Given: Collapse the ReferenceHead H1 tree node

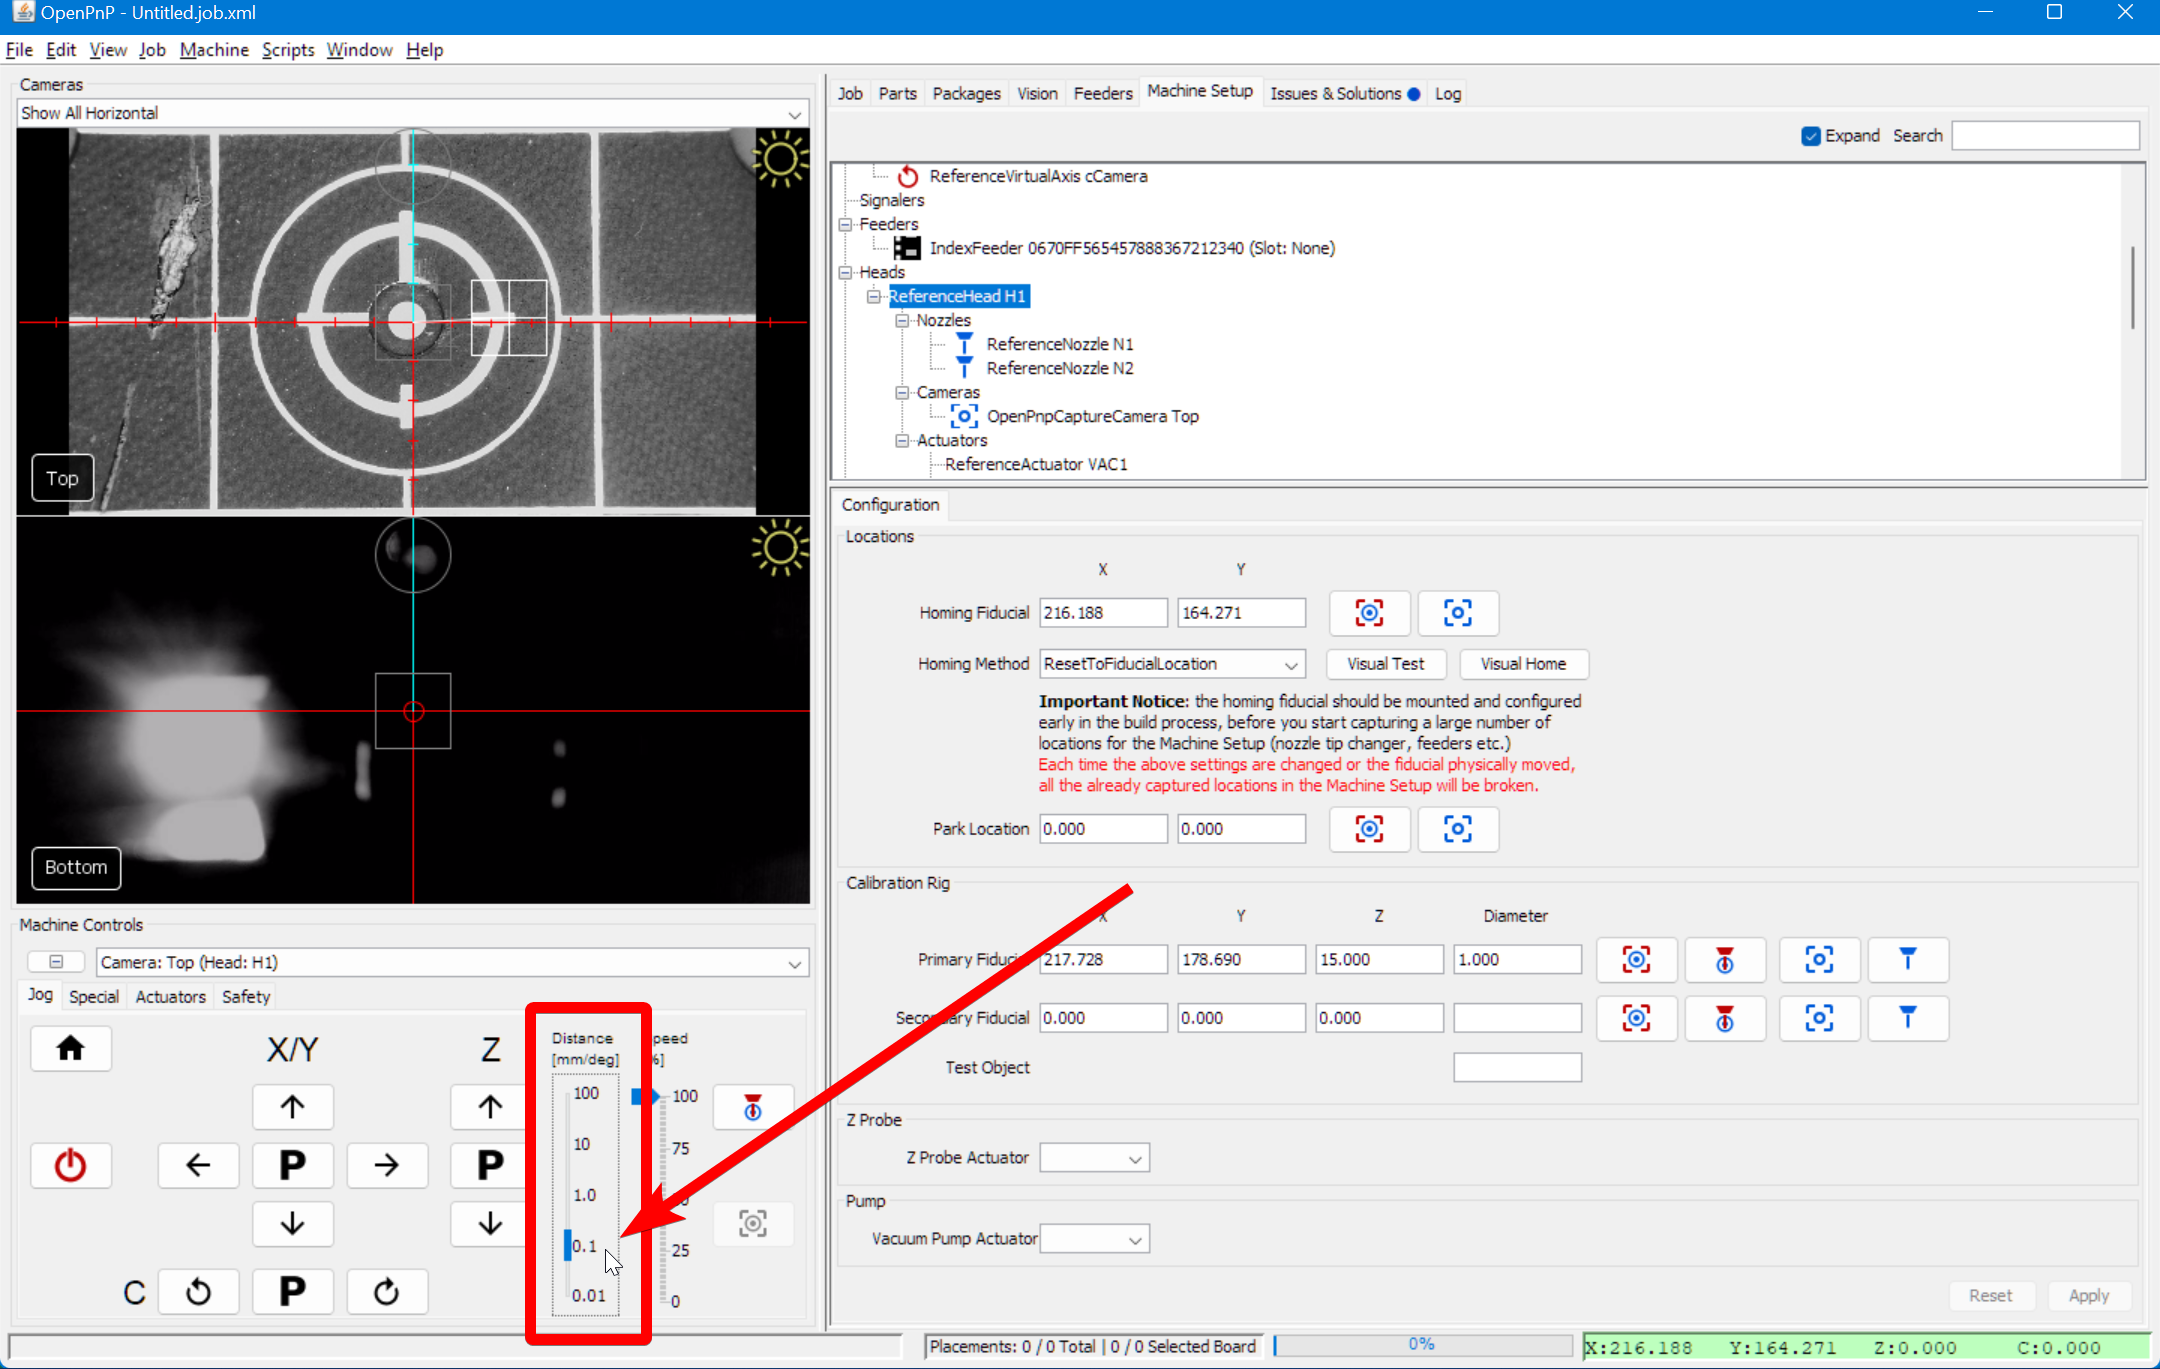Looking at the screenshot, I should pyautogui.click(x=875, y=296).
